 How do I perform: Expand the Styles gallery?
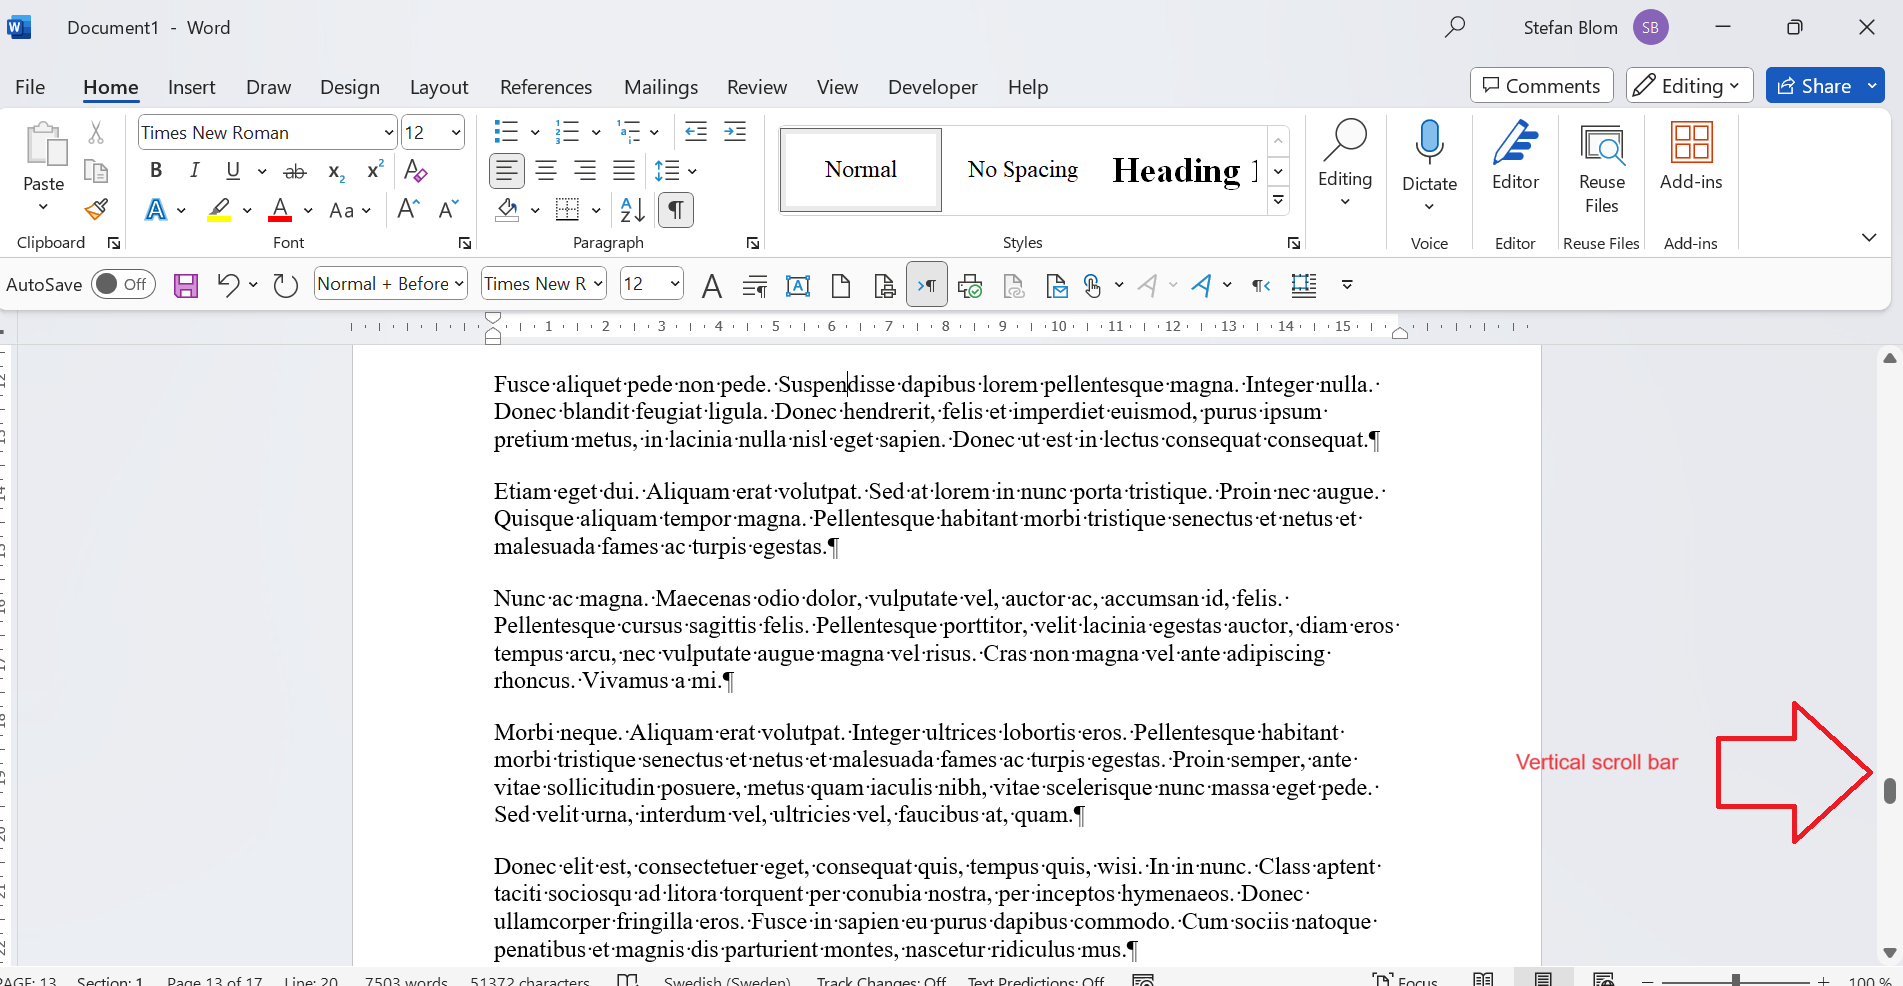pos(1278,200)
